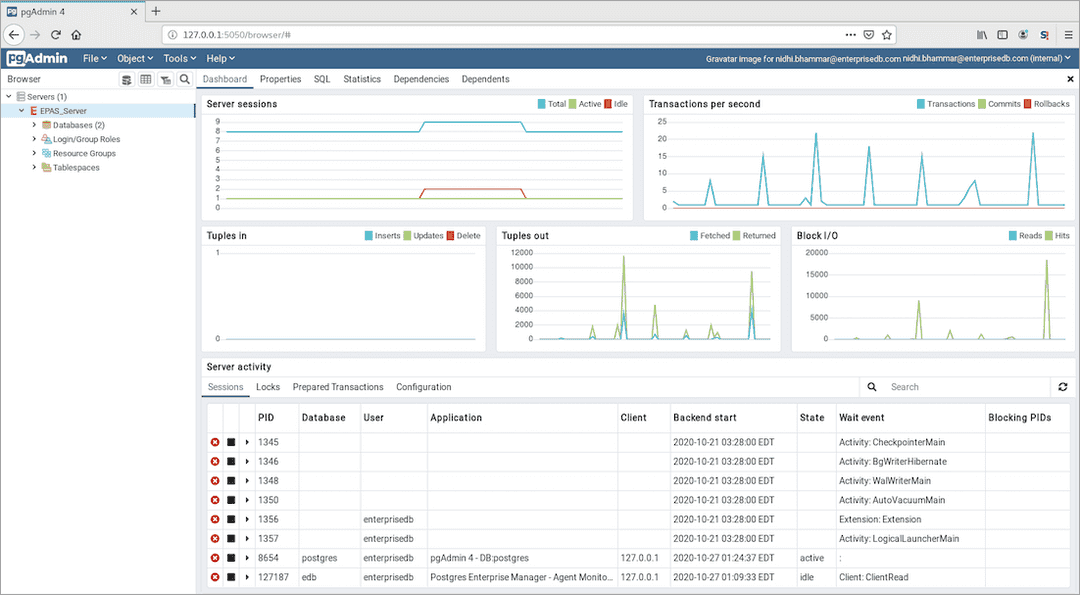Toggle the Idle legend in Server sessions chart

coord(617,103)
